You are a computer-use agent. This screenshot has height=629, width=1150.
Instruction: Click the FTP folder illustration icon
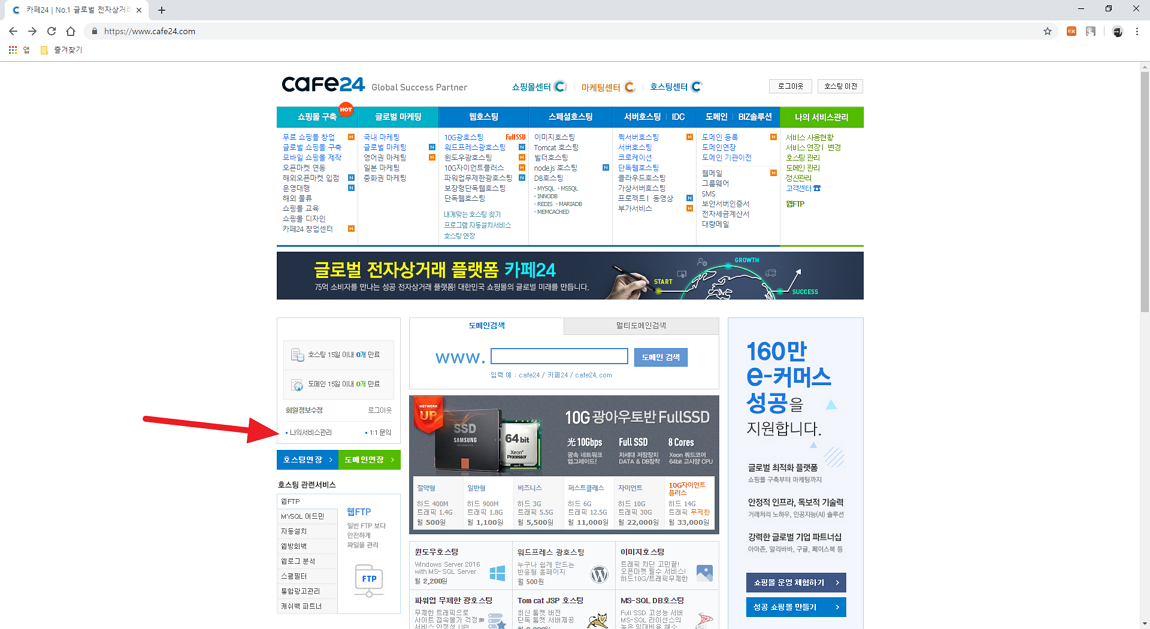(x=369, y=580)
